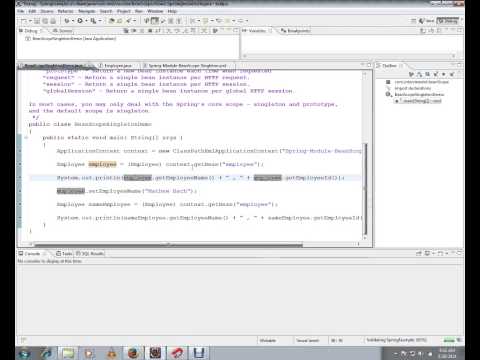Open Internet Explorer from the taskbar

(46, 353)
